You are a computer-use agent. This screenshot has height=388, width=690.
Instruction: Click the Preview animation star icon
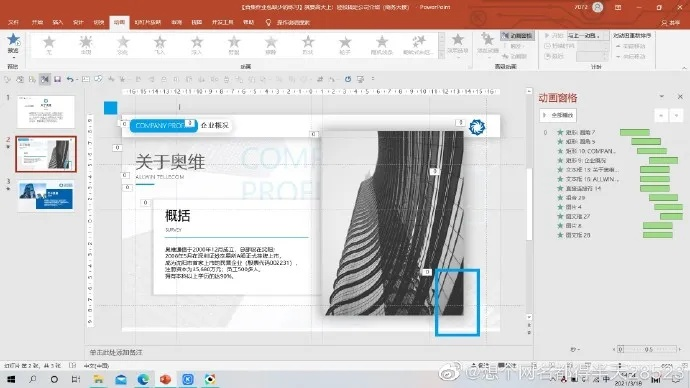[x=13, y=39]
